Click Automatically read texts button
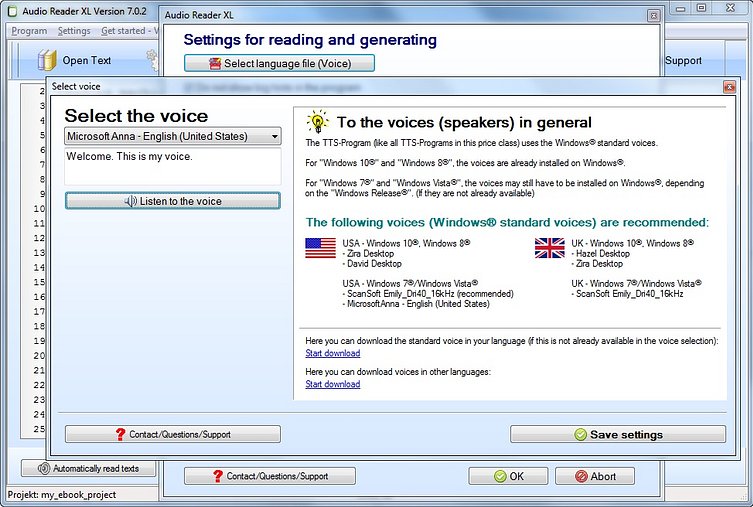Image resolution: width=753 pixels, height=507 pixels. click(x=88, y=469)
